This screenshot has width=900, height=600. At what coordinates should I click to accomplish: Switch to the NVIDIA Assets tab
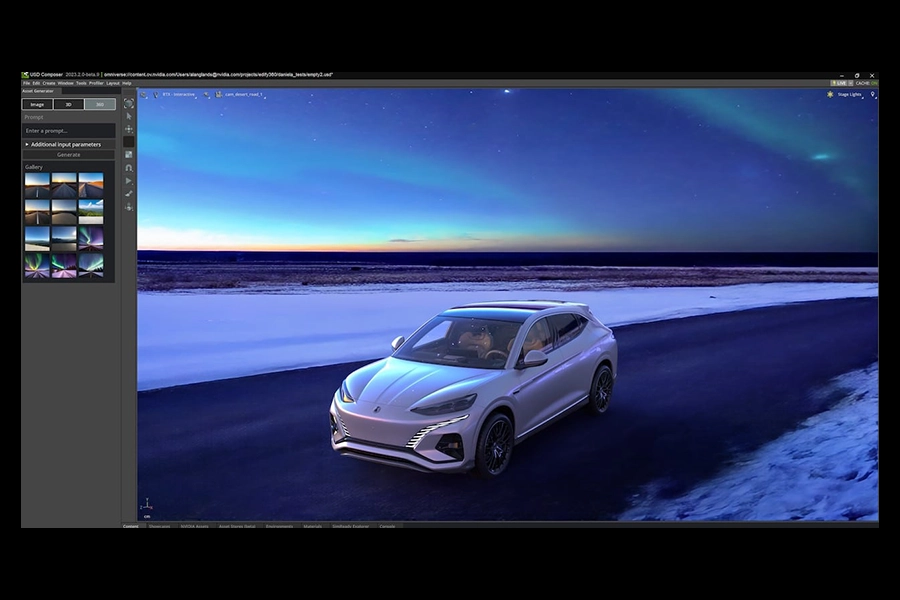point(195,525)
